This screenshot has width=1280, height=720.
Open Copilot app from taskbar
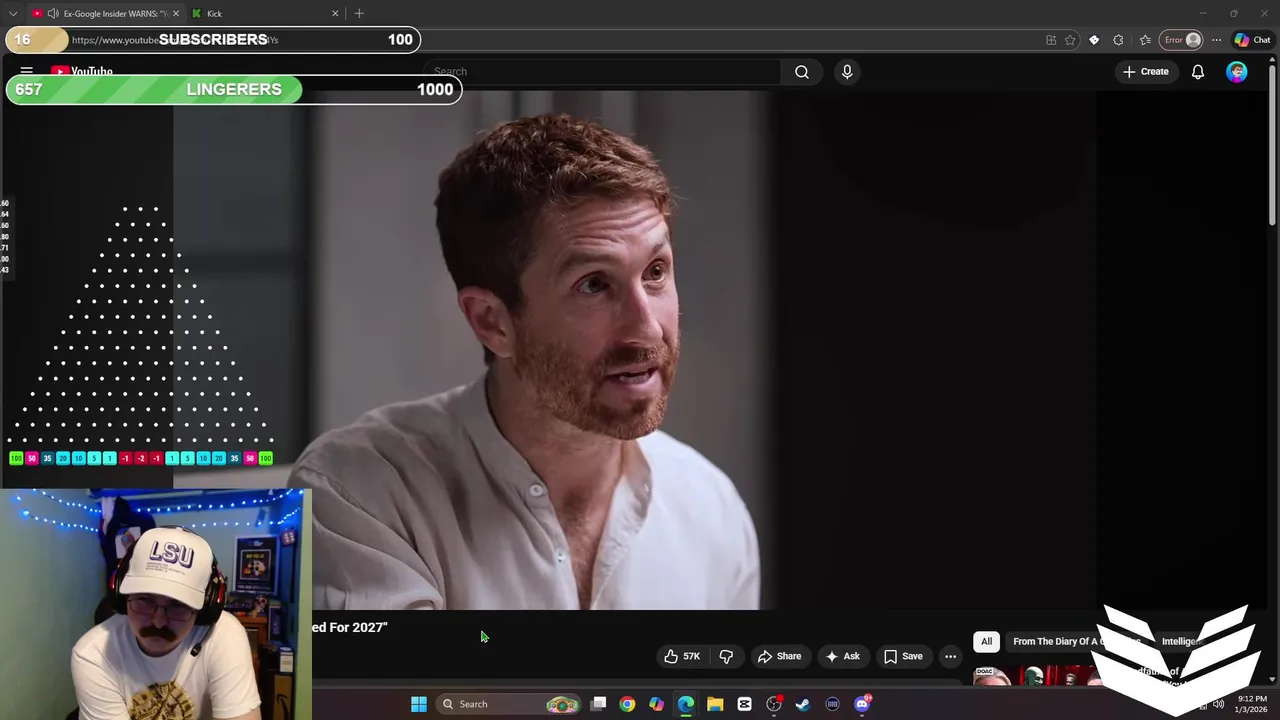[x=656, y=704]
